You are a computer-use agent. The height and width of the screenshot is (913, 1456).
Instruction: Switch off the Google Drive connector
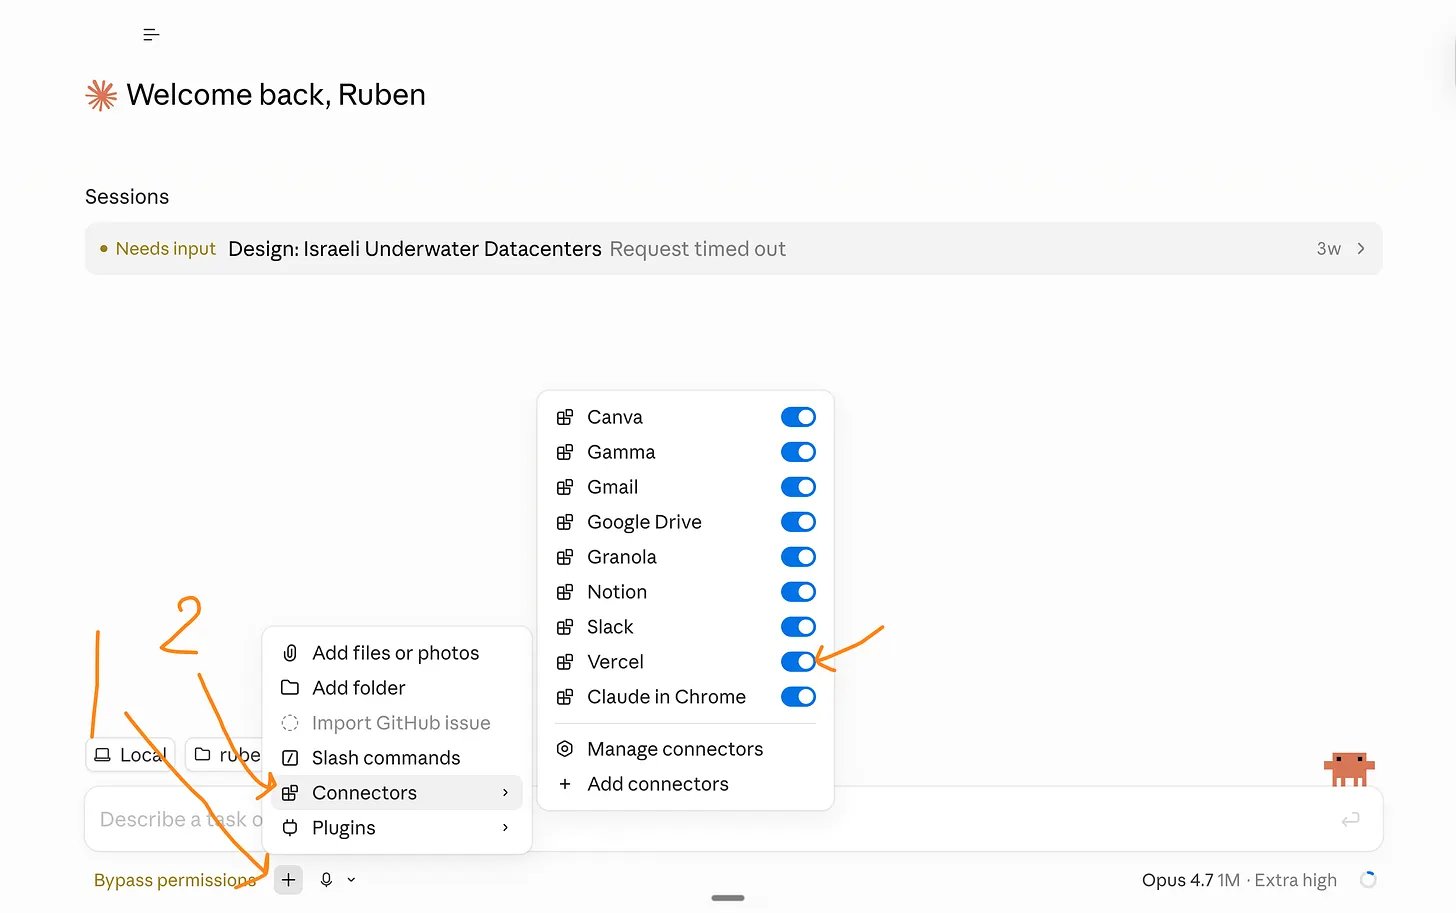pyautogui.click(x=798, y=522)
